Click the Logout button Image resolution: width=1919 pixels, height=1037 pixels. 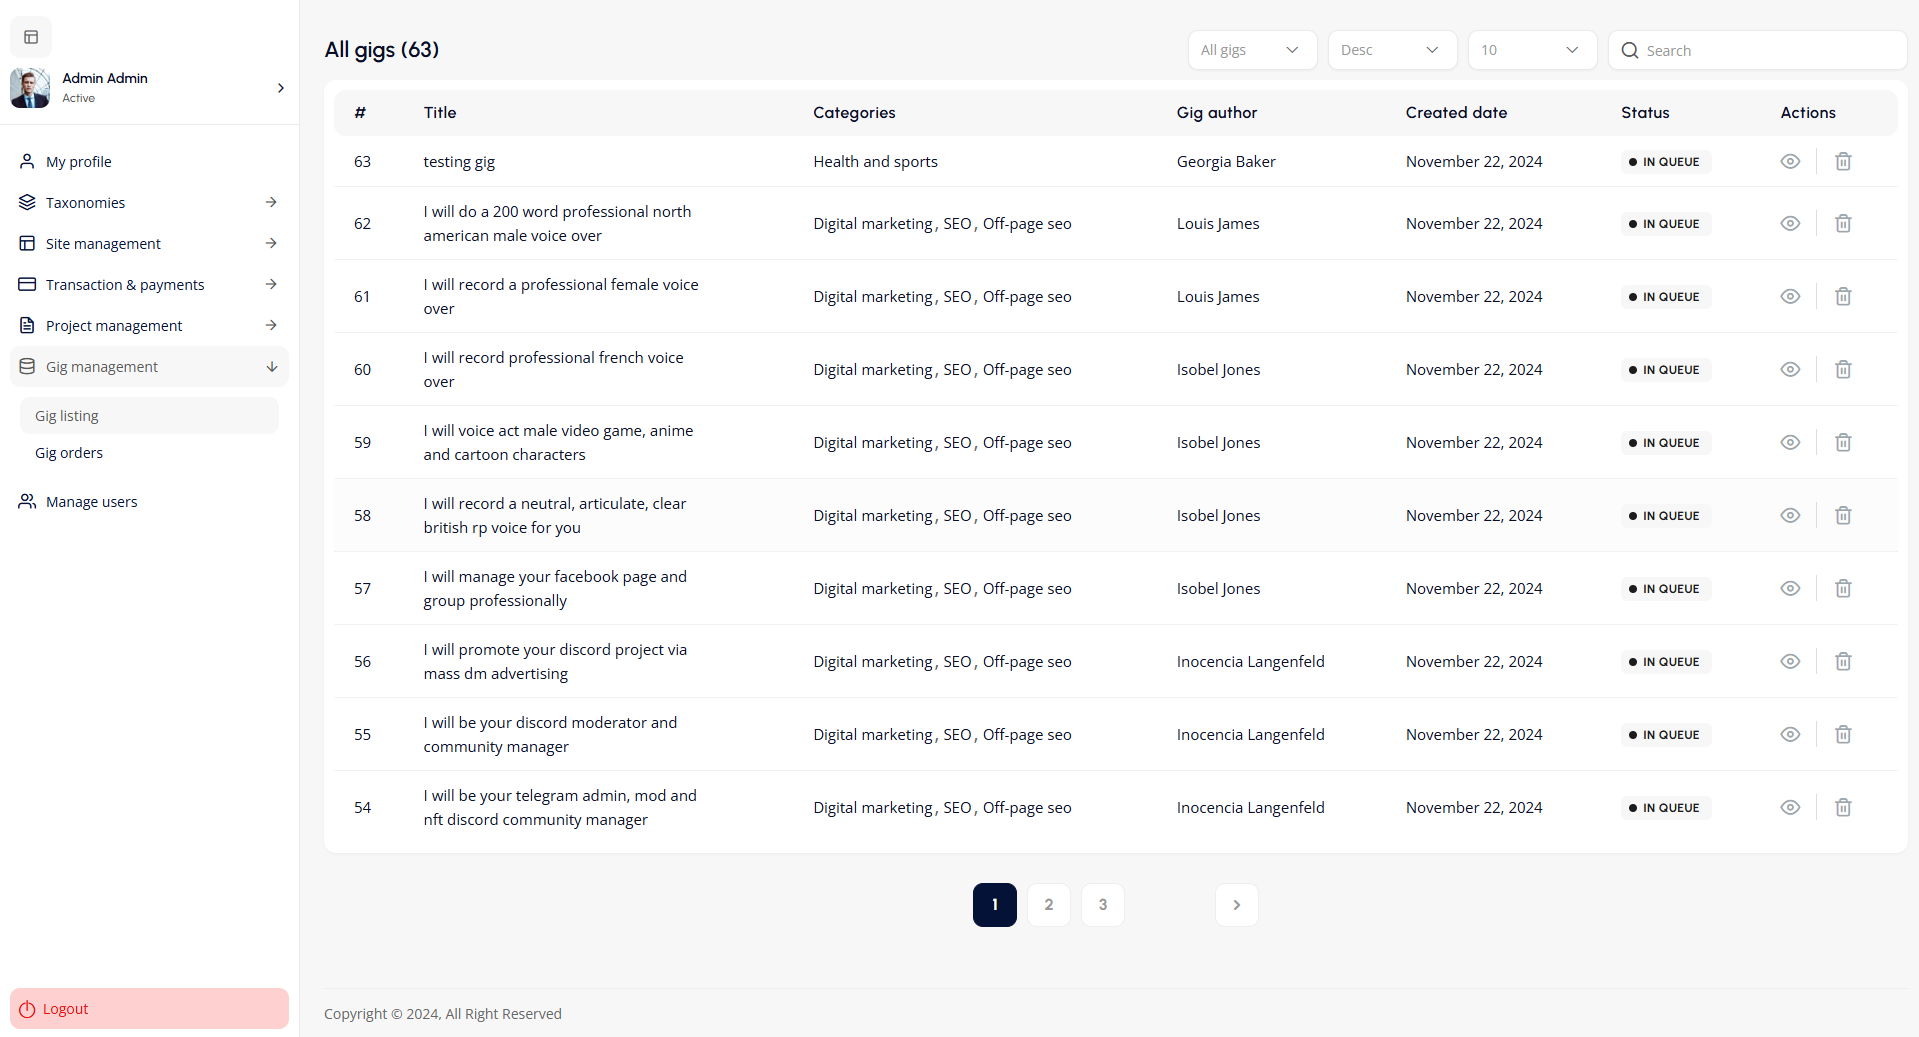[149, 1008]
